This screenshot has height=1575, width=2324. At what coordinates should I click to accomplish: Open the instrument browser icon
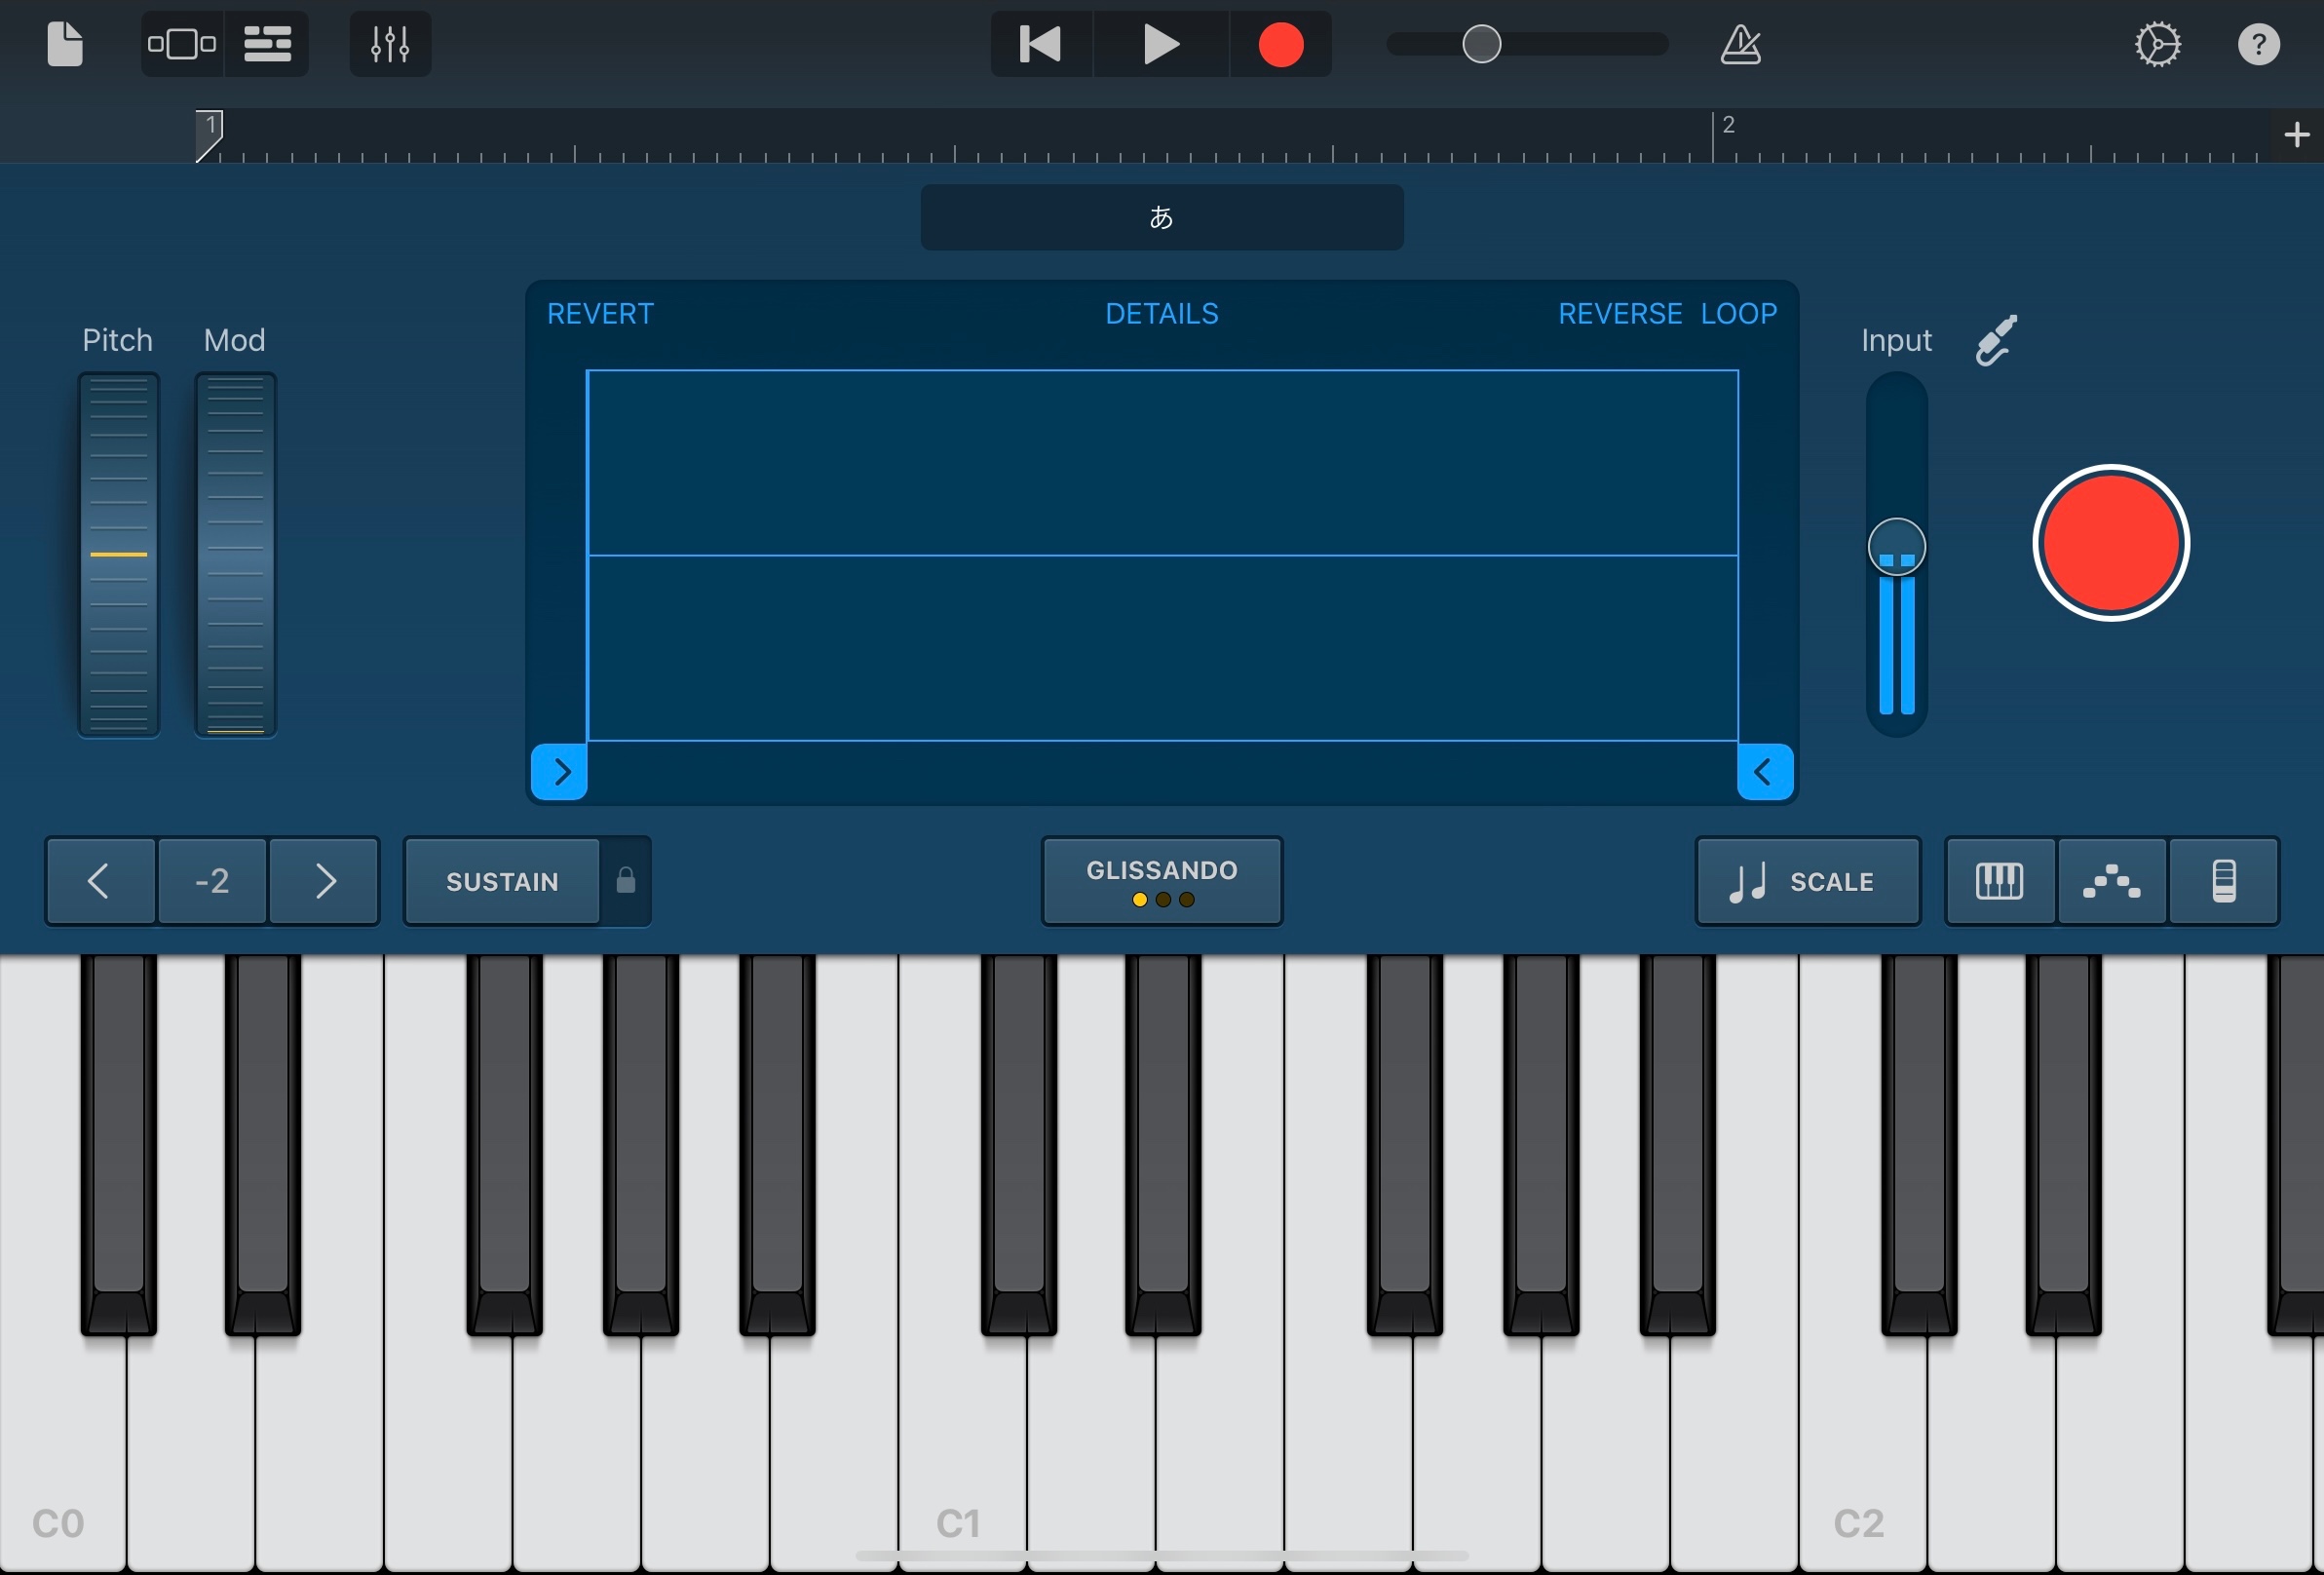point(182,44)
